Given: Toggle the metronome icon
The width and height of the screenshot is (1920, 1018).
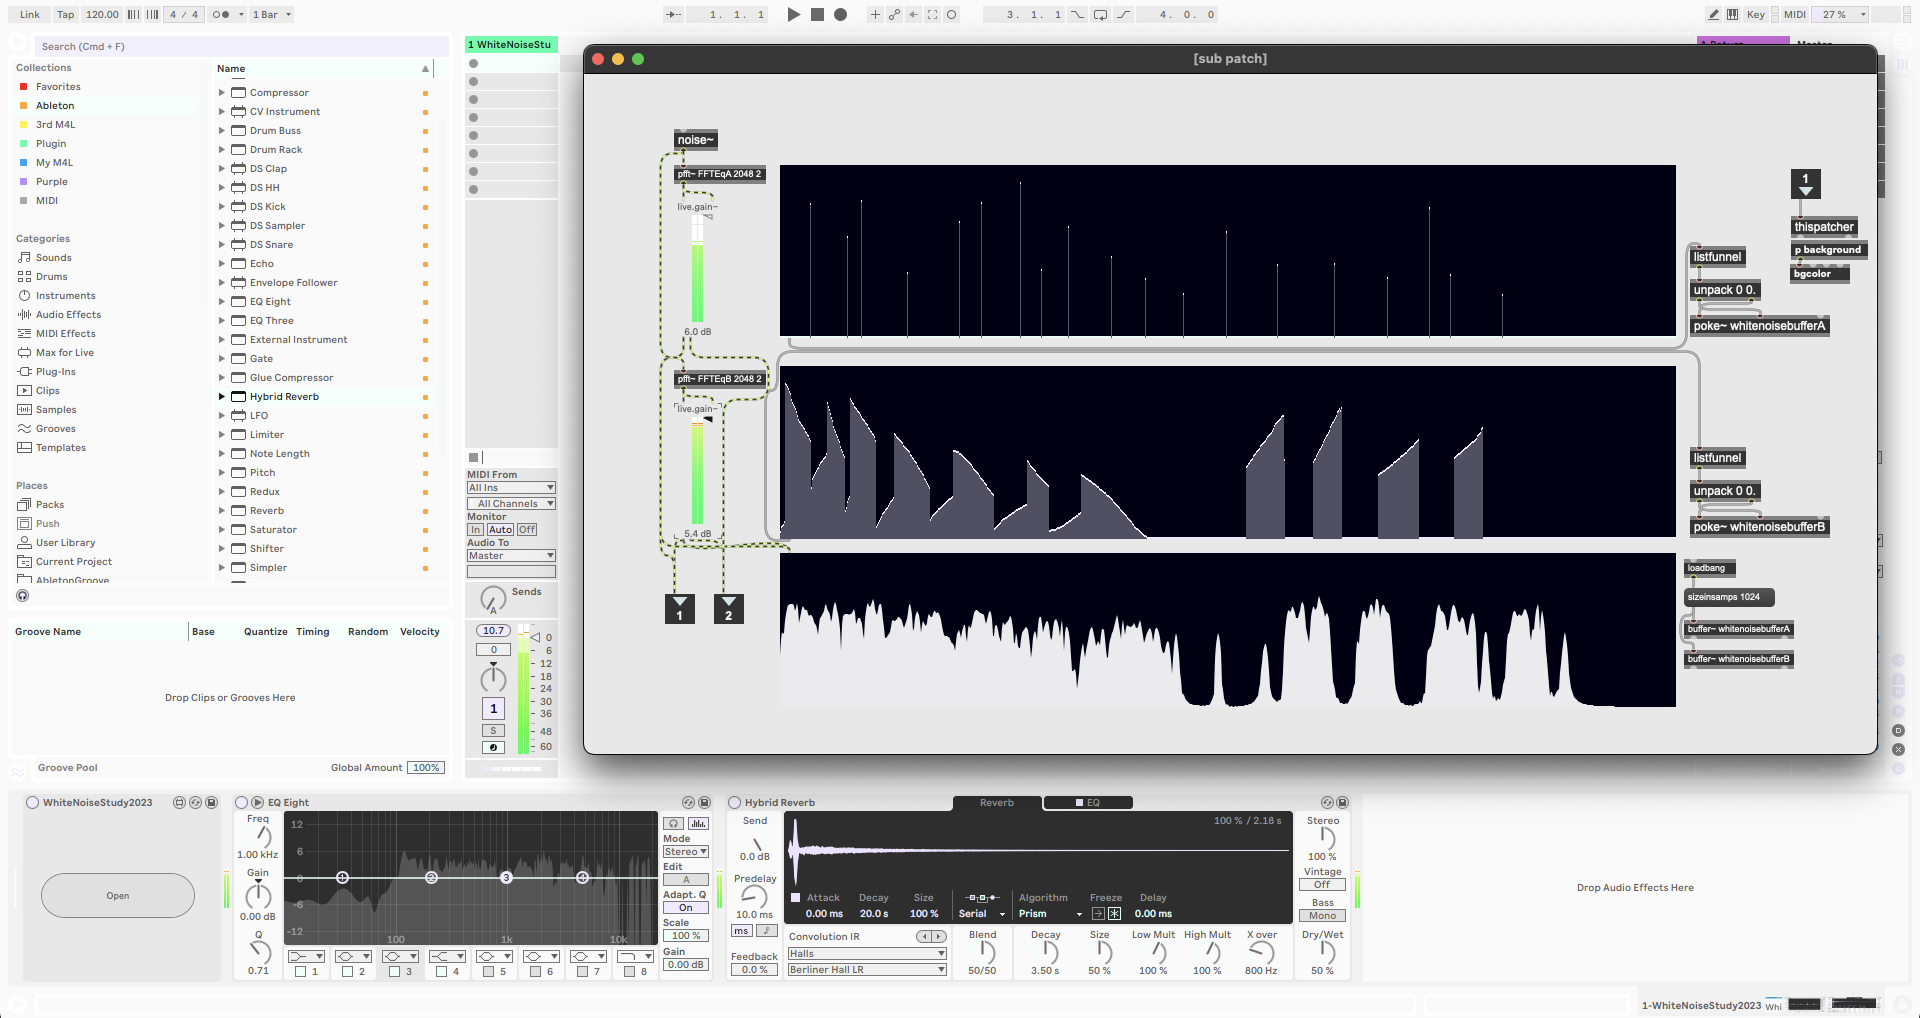Looking at the screenshot, I should (x=221, y=15).
